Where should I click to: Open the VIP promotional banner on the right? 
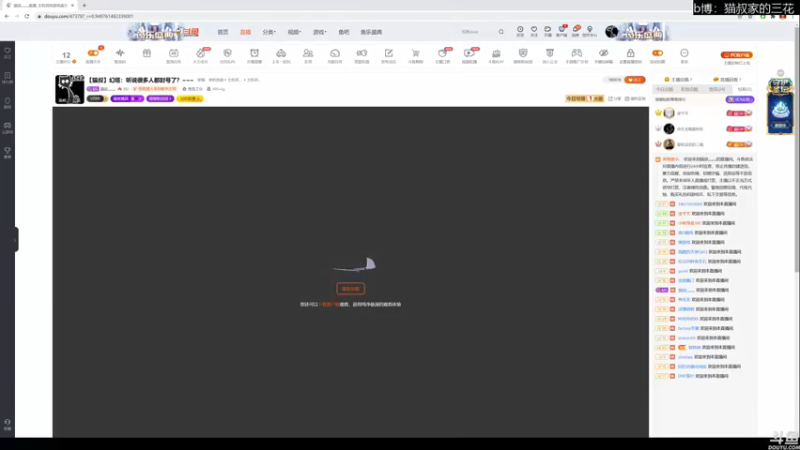[780, 106]
